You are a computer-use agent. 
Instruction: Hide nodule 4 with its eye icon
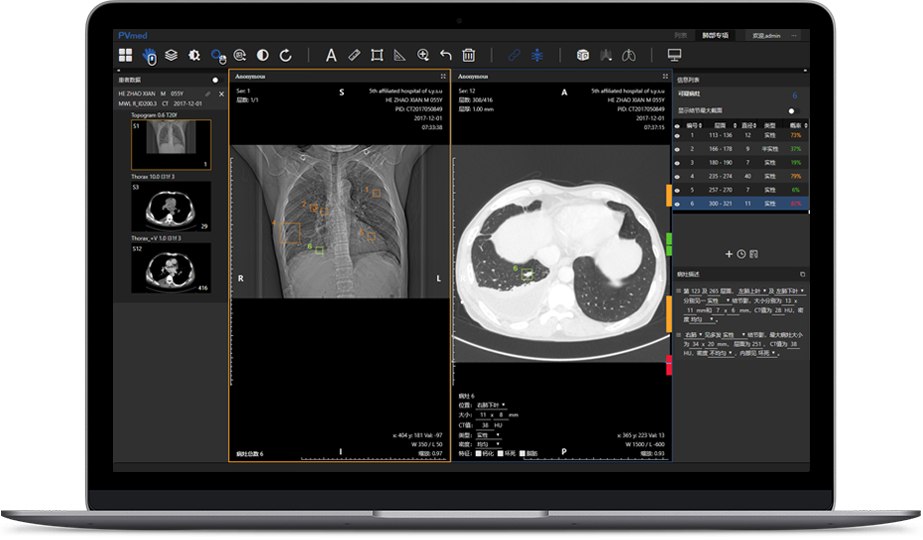(x=677, y=177)
